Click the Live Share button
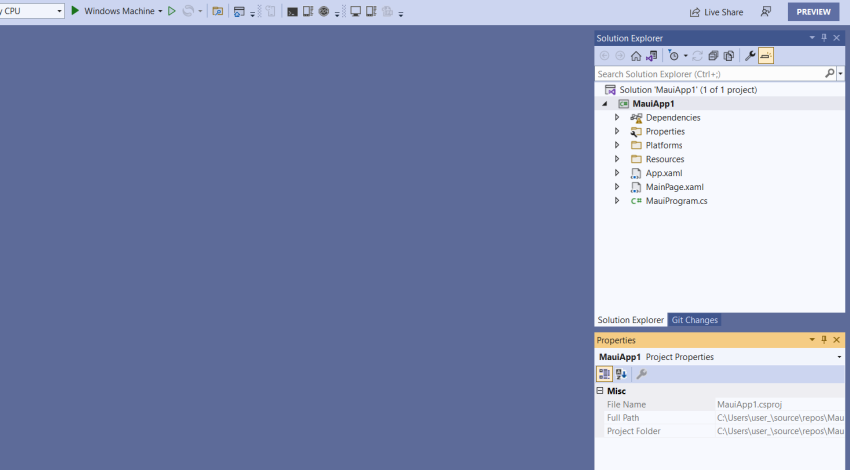The width and height of the screenshot is (850, 470). pyautogui.click(x=716, y=12)
